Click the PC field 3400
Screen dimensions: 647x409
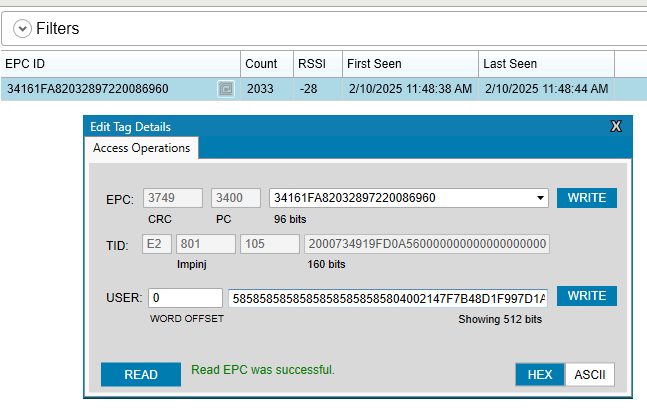click(236, 198)
